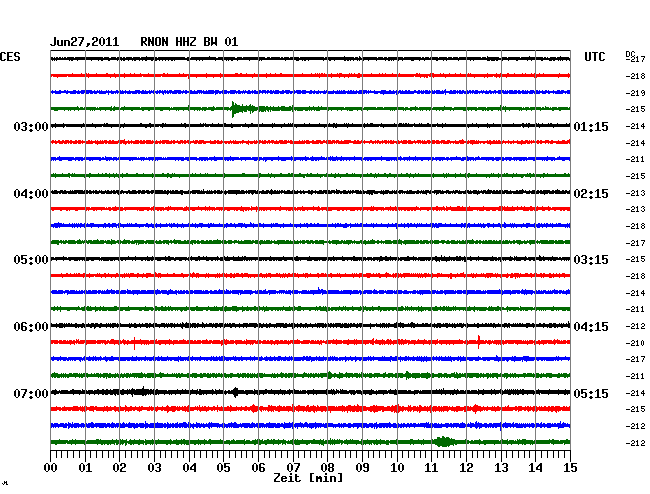Click the date label Jun27,2011

point(85,42)
